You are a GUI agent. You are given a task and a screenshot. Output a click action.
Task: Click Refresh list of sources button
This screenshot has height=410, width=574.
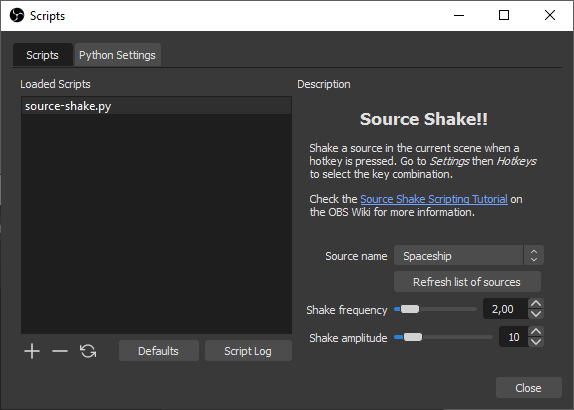[x=467, y=282]
